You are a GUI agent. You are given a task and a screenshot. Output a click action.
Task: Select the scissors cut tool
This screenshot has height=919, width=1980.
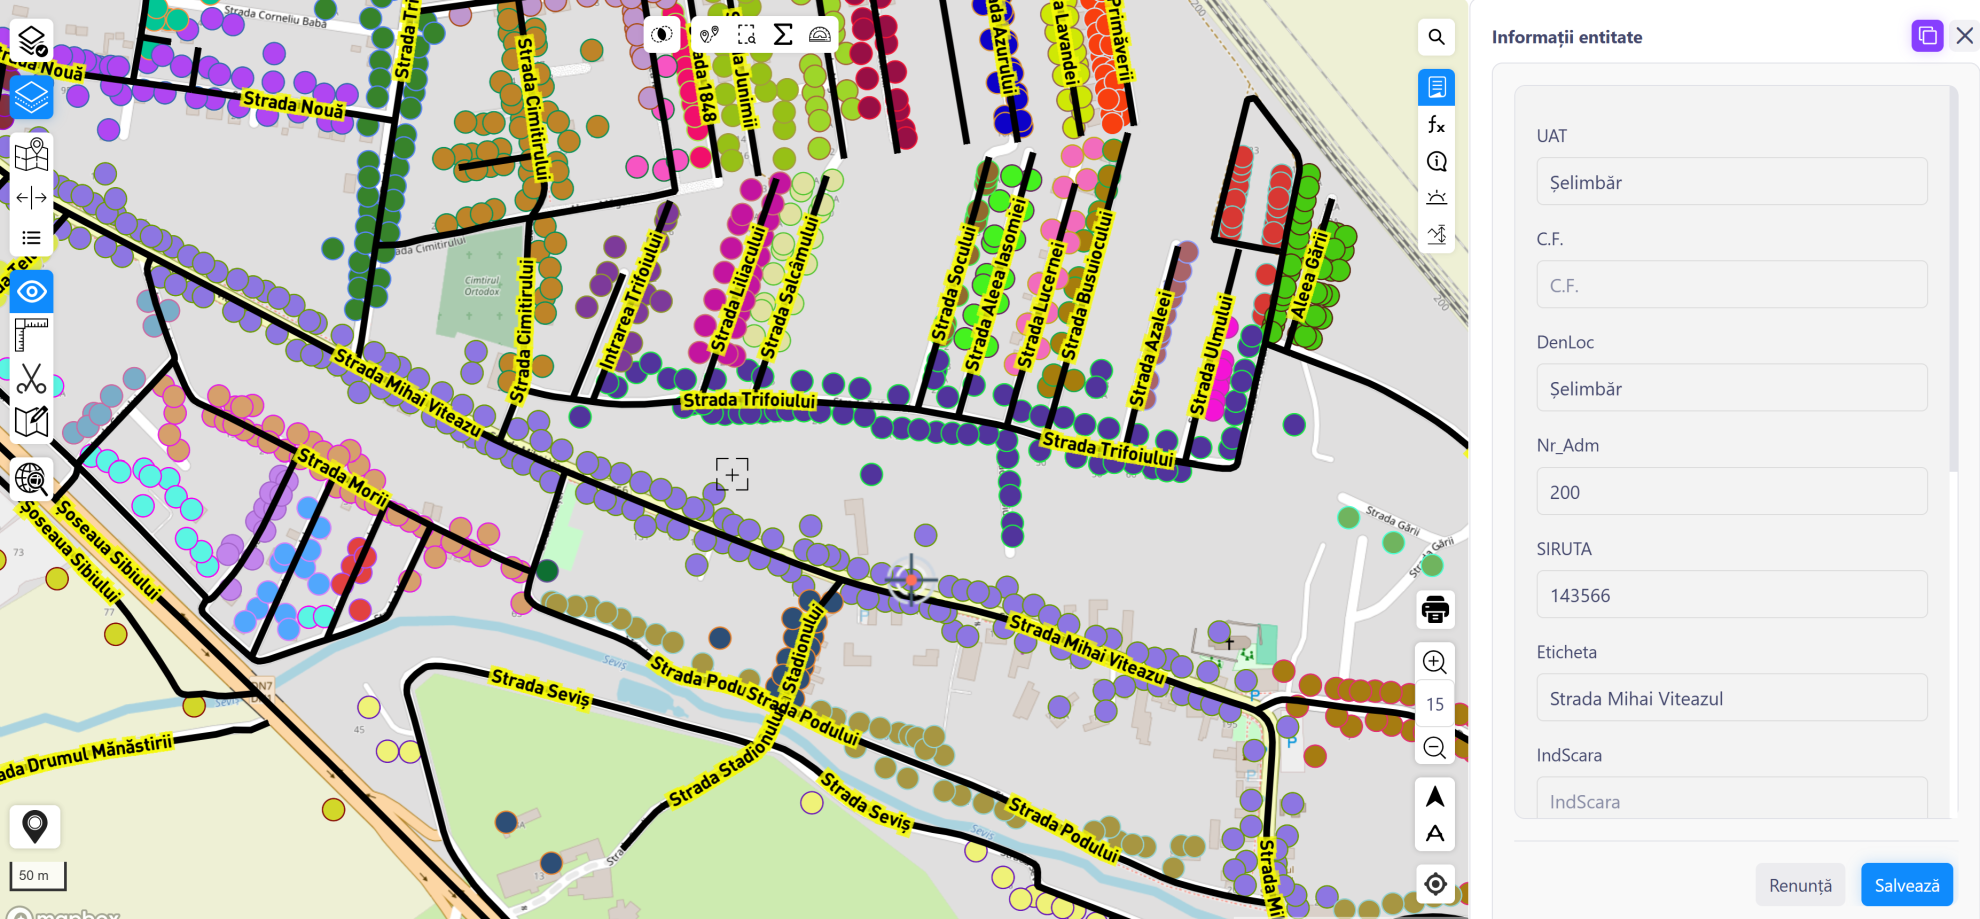point(31,379)
